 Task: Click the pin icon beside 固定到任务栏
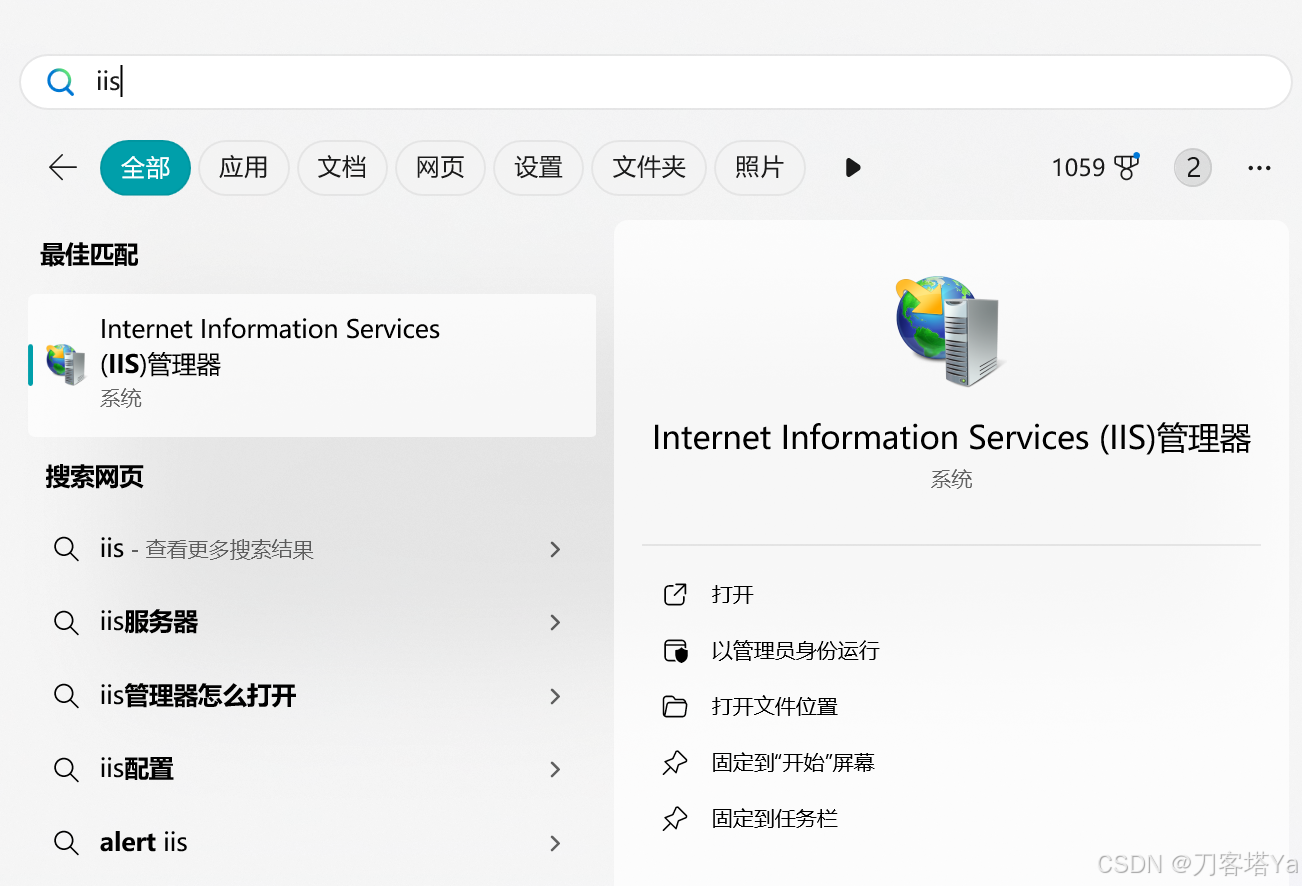pos(675,820)
